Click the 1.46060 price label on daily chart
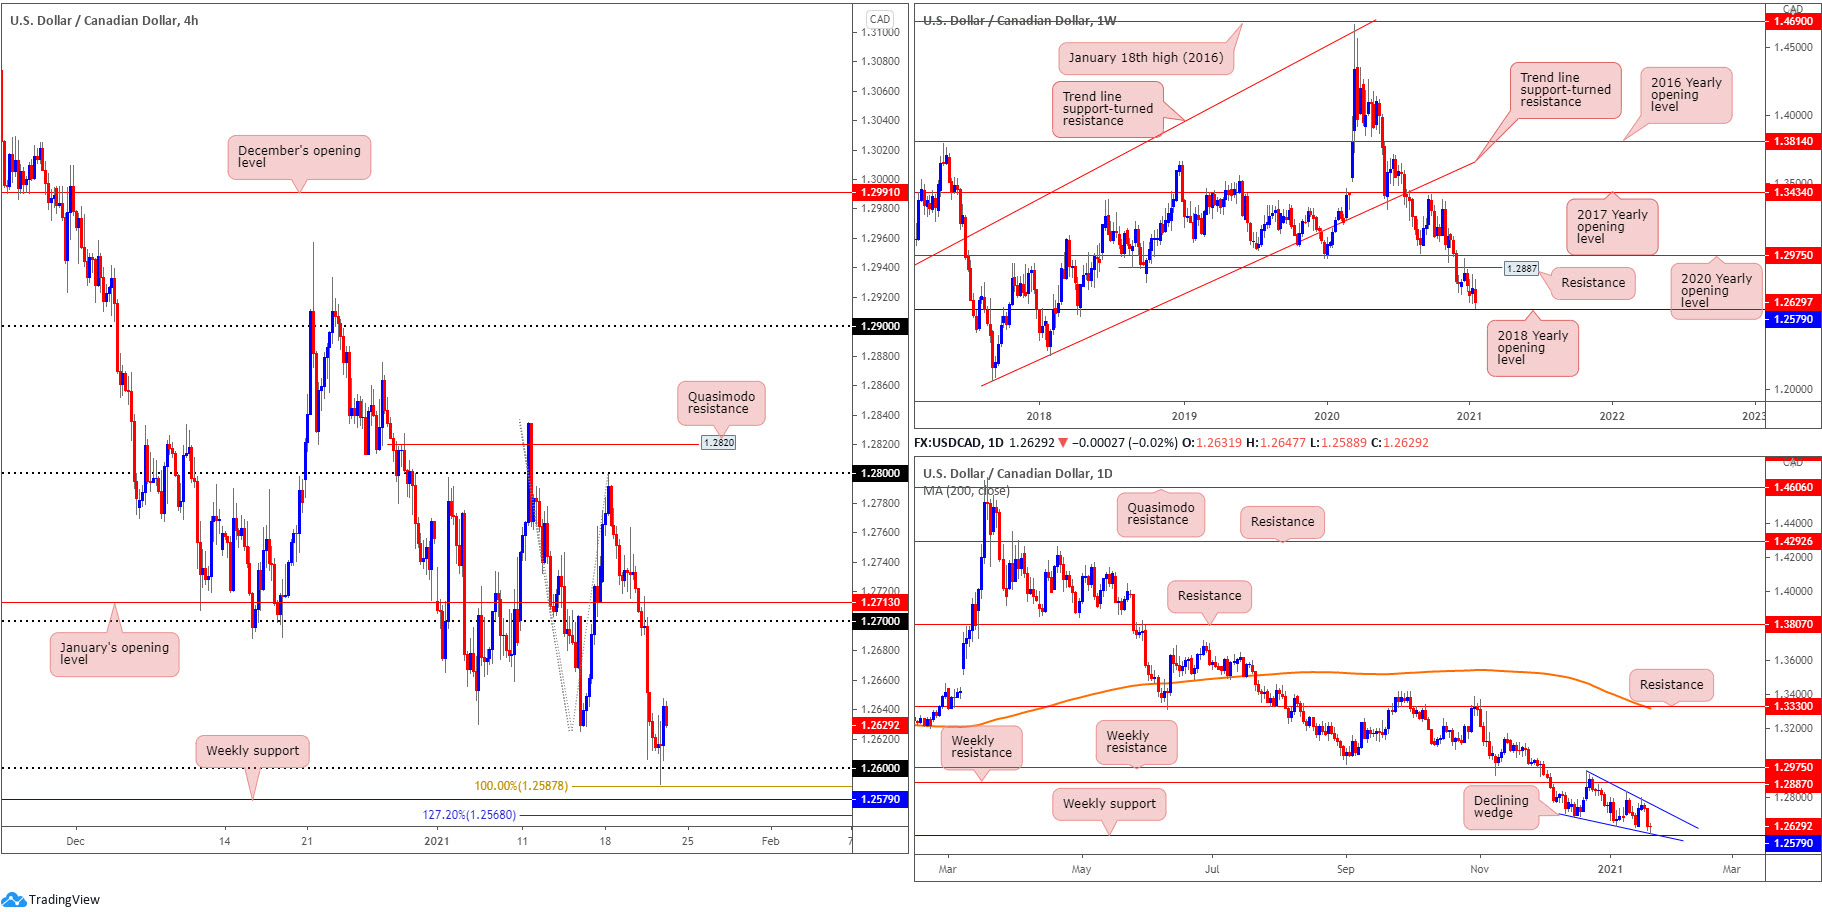Viewport: 1822px width, 912px height. tap(1793, 487)
